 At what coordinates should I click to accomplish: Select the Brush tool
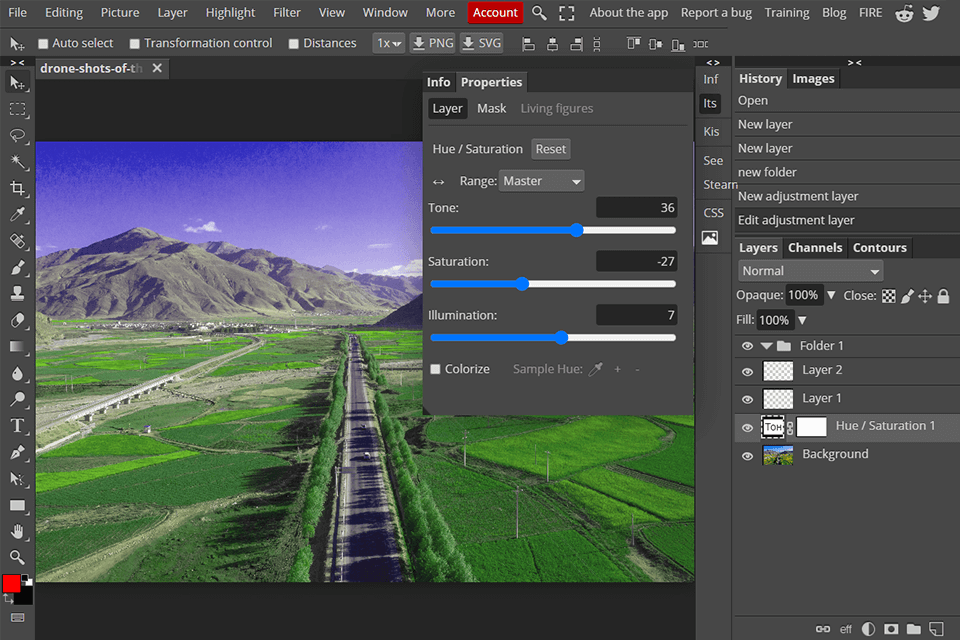(x=17, y=267)
